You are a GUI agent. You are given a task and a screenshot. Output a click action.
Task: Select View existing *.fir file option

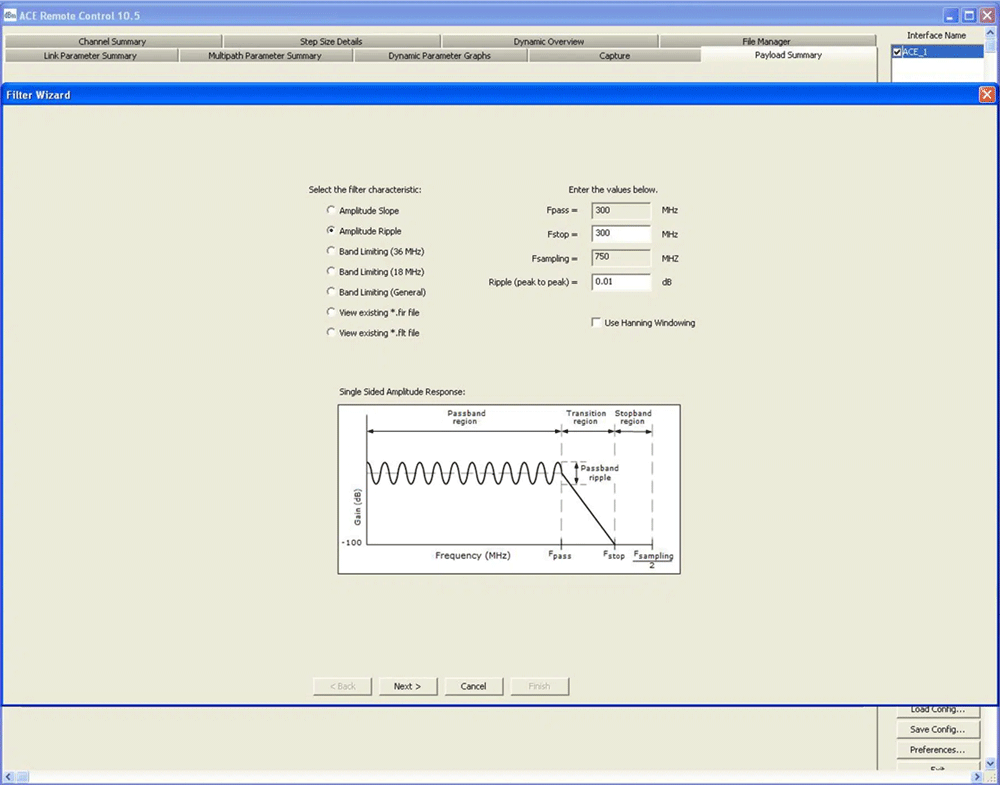point(331,313)
